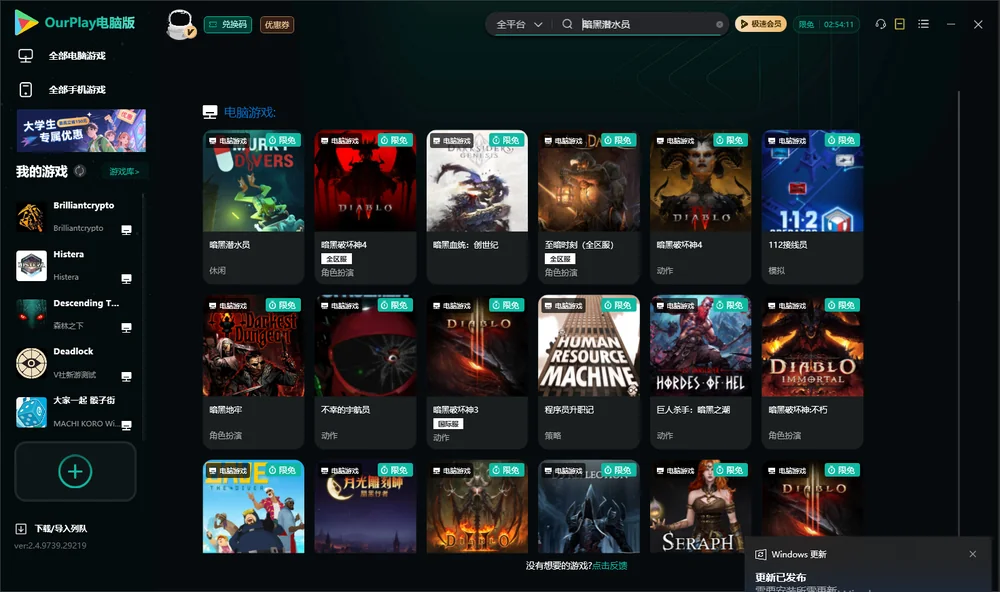Open the 暗黑血统：创世纪 game card

pyautogui.click(x=477, y=207)
